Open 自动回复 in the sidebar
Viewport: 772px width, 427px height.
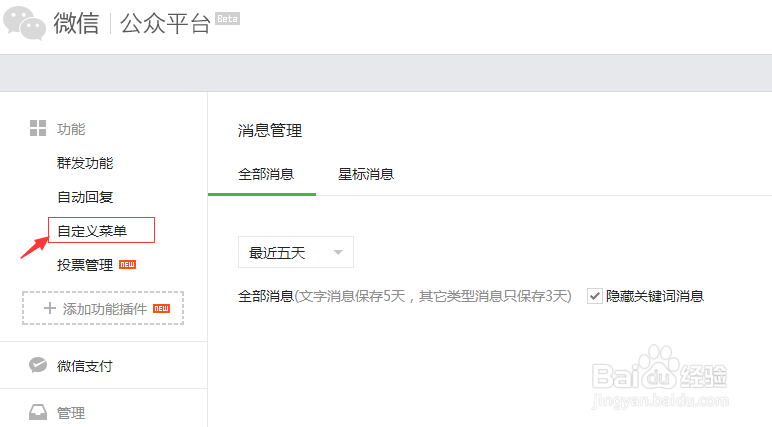click(x=85, y=197)
